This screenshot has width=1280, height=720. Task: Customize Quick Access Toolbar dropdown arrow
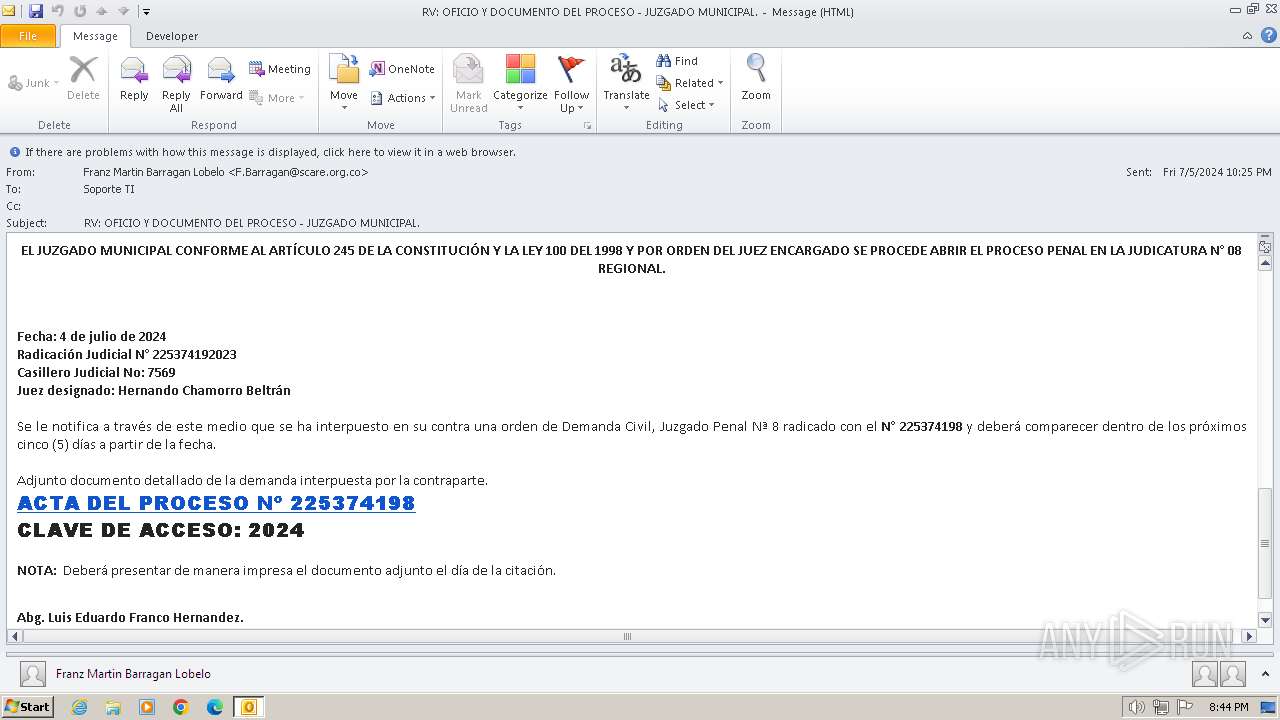(146, 12)
